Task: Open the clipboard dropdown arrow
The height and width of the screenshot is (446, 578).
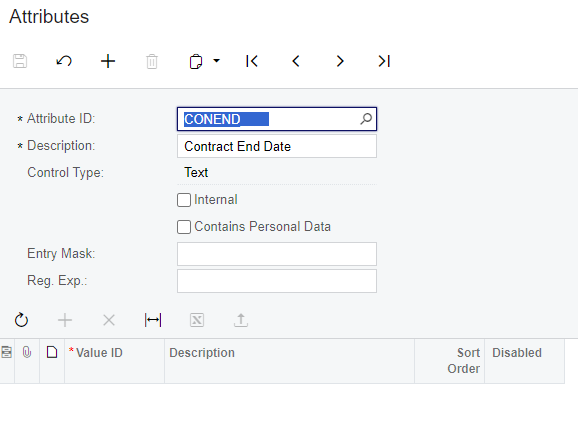Action: (x=217, y=60)
